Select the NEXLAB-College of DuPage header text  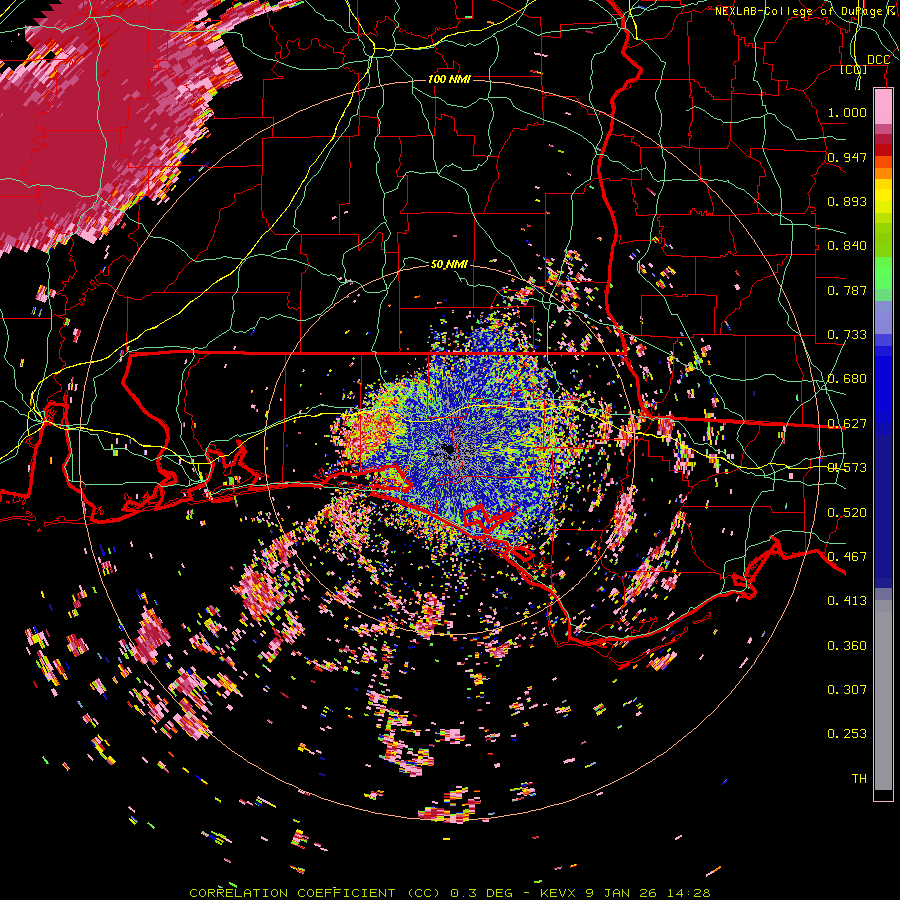tap(800, 11)
